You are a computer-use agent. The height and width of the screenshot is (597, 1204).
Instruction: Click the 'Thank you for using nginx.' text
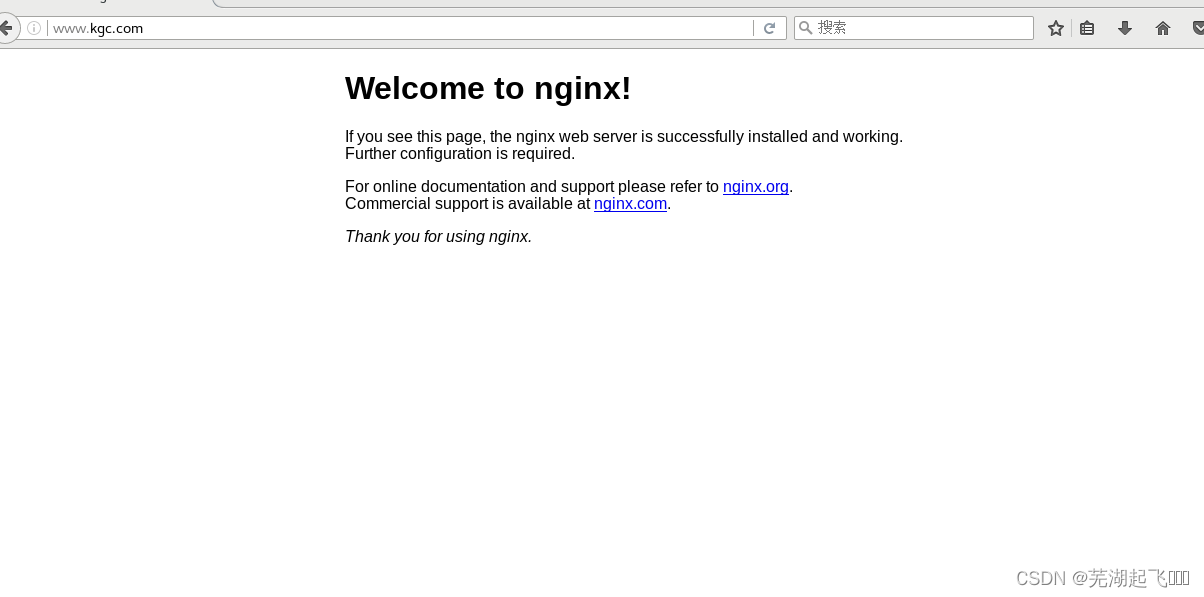pos(438,236)
